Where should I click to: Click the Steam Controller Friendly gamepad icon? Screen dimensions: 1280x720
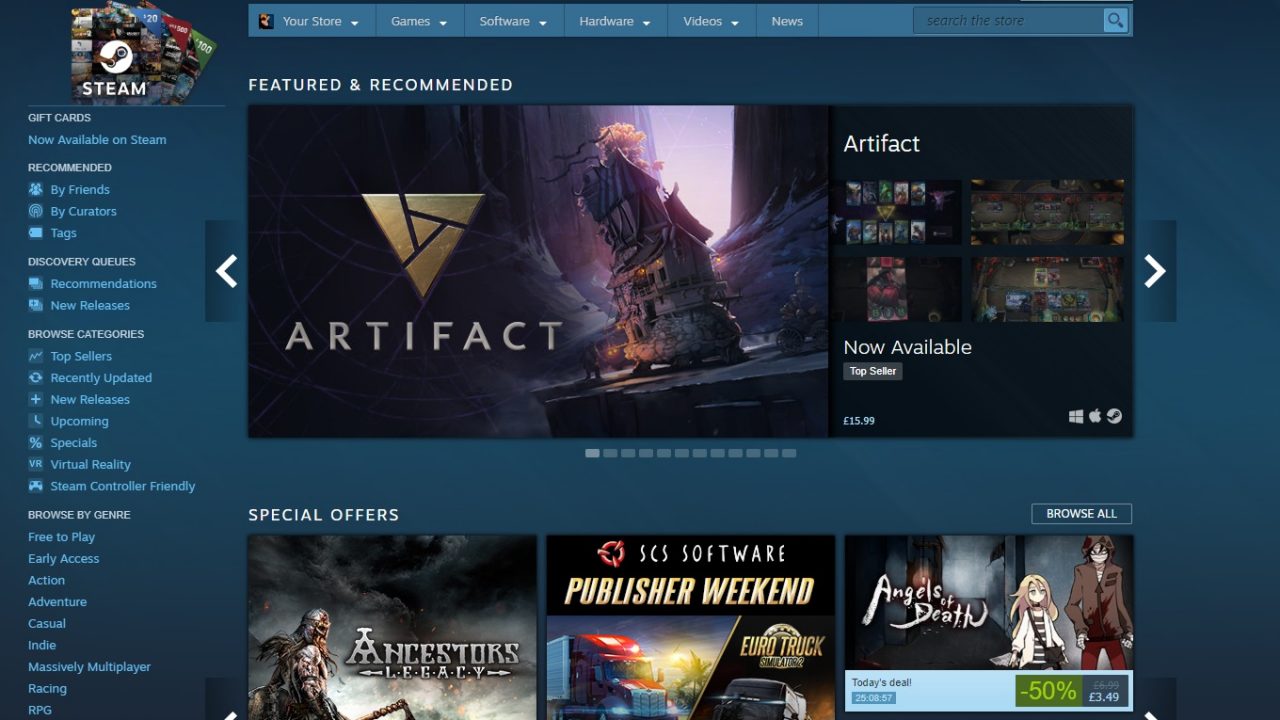coord(36,486)
